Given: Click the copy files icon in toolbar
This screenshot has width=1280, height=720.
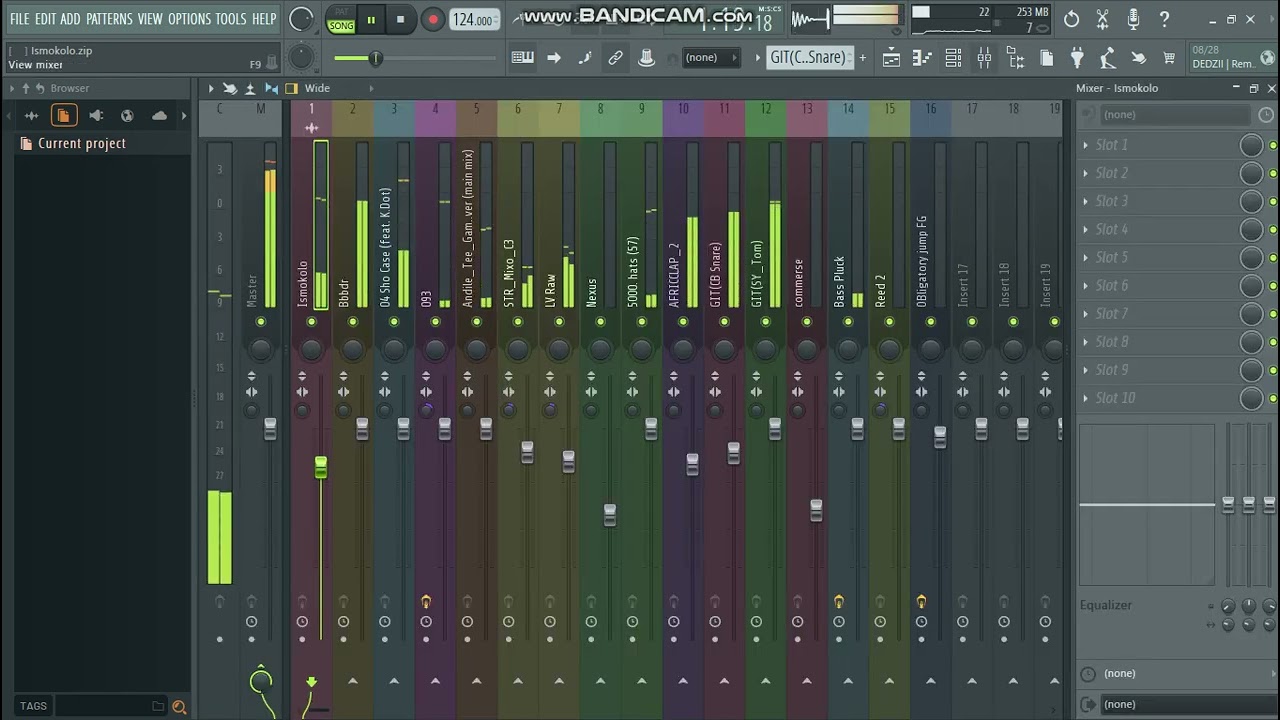Looking at the screenshot, I should click(x=1046, y=58).
